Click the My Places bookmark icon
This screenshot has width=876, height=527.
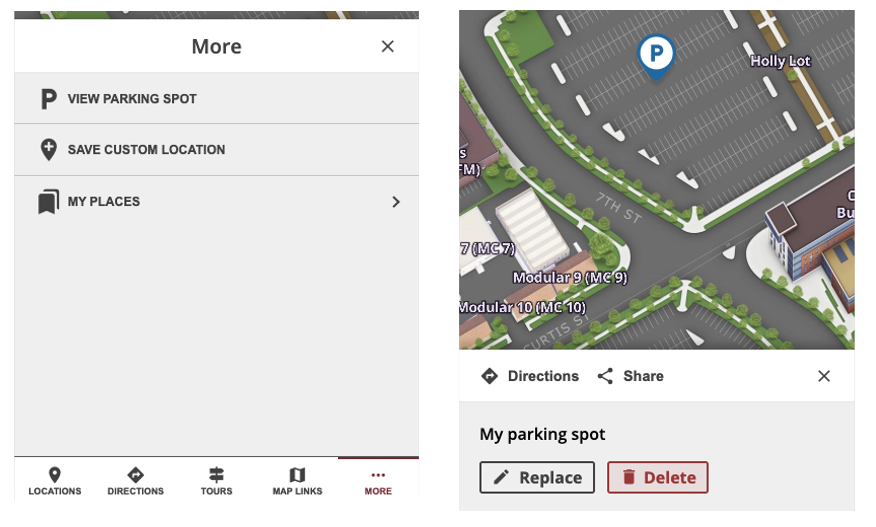48,202
